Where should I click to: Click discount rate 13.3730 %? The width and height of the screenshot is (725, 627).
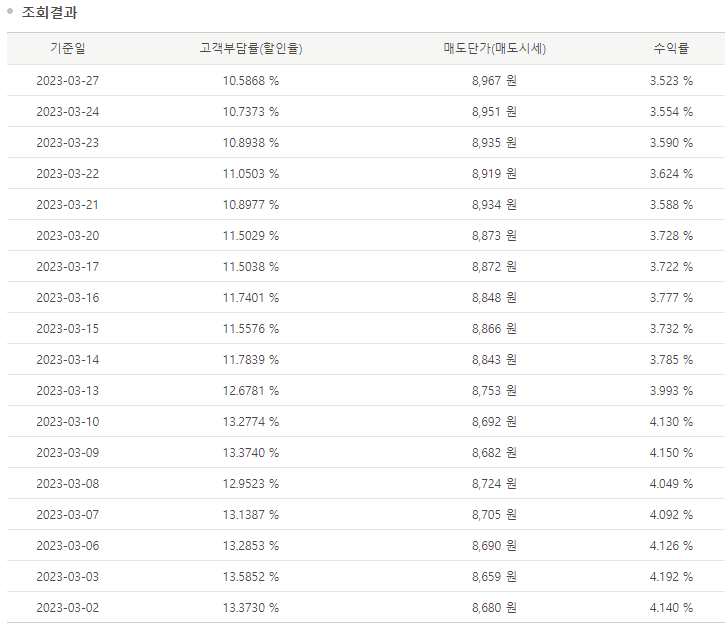(251, 607)
